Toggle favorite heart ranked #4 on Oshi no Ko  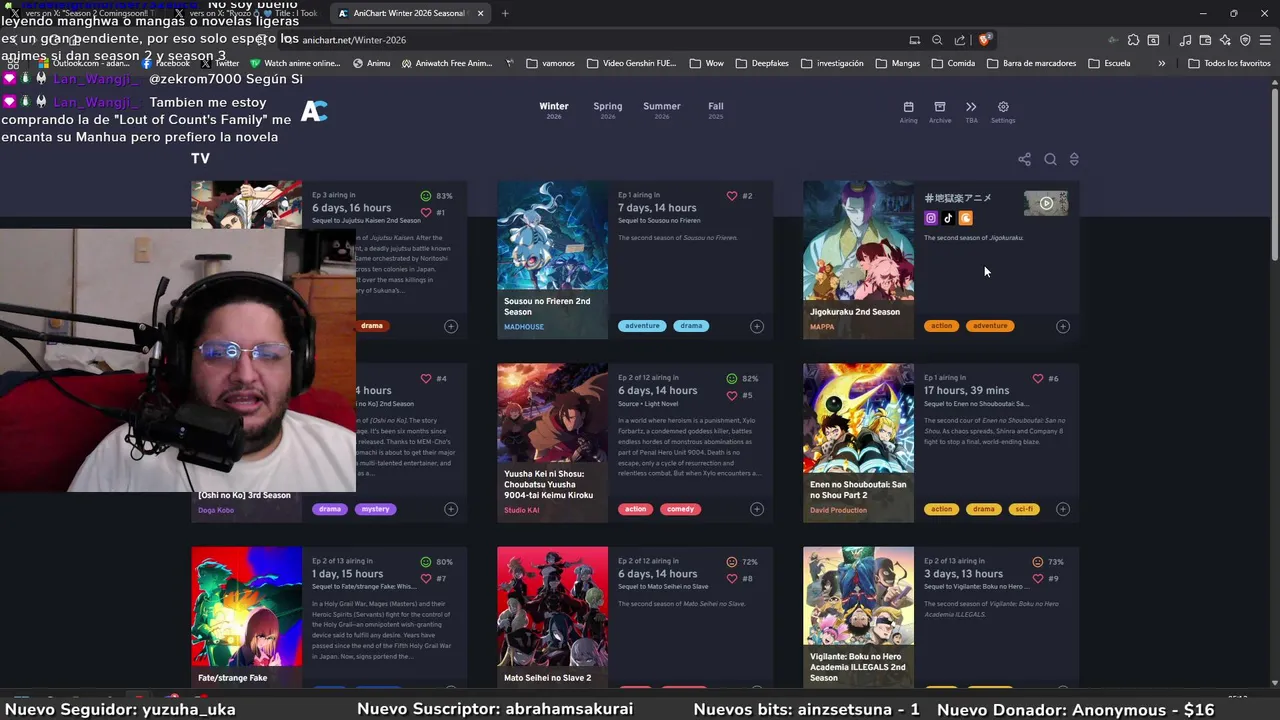[426, 379]
